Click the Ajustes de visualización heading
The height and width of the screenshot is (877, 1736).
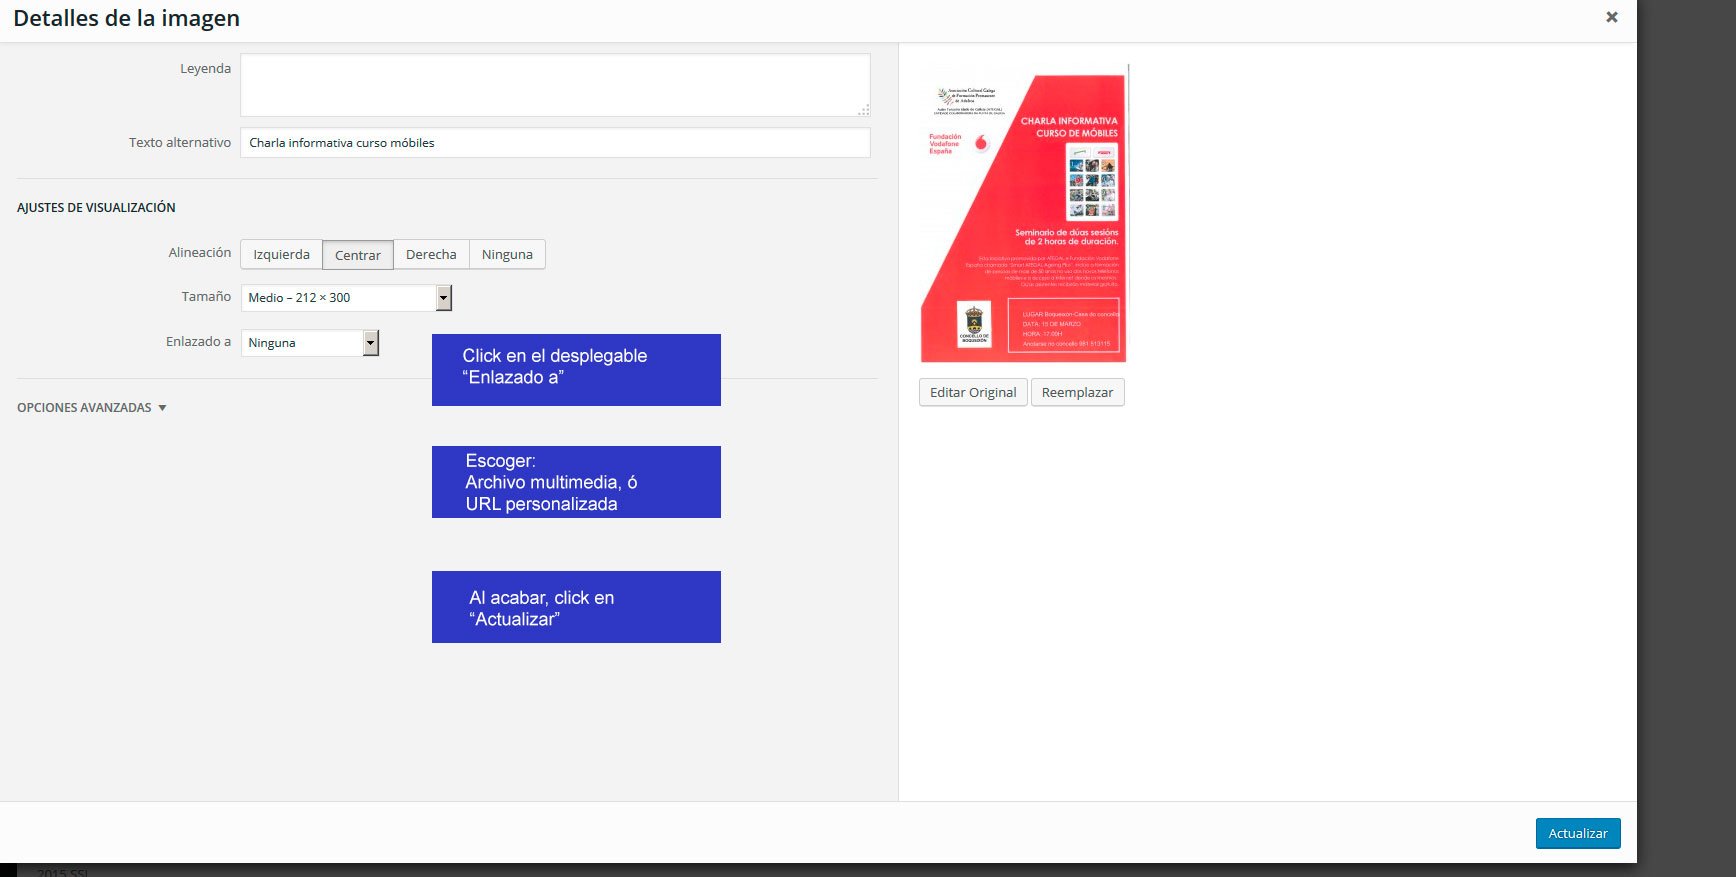(96, 208)
